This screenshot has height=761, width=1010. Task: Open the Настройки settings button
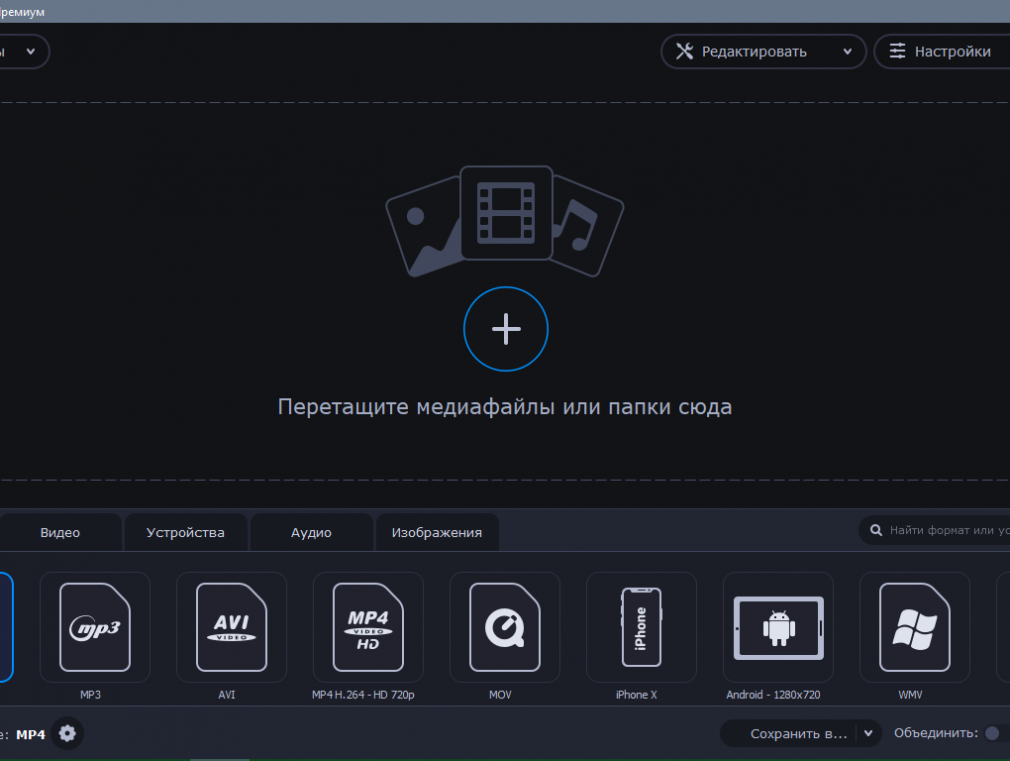942,52
